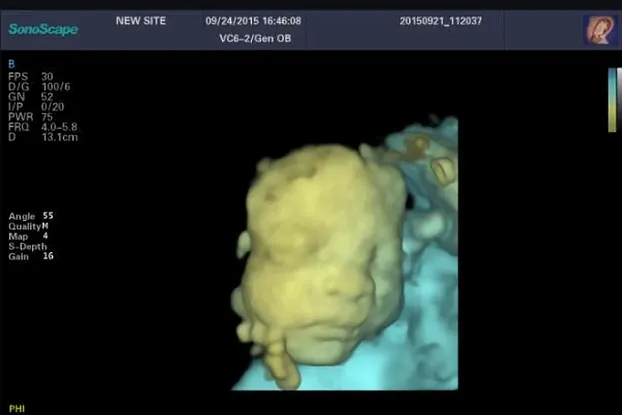Click the Angle 55 setting
622x415 pixels.
tap(30, 216)
